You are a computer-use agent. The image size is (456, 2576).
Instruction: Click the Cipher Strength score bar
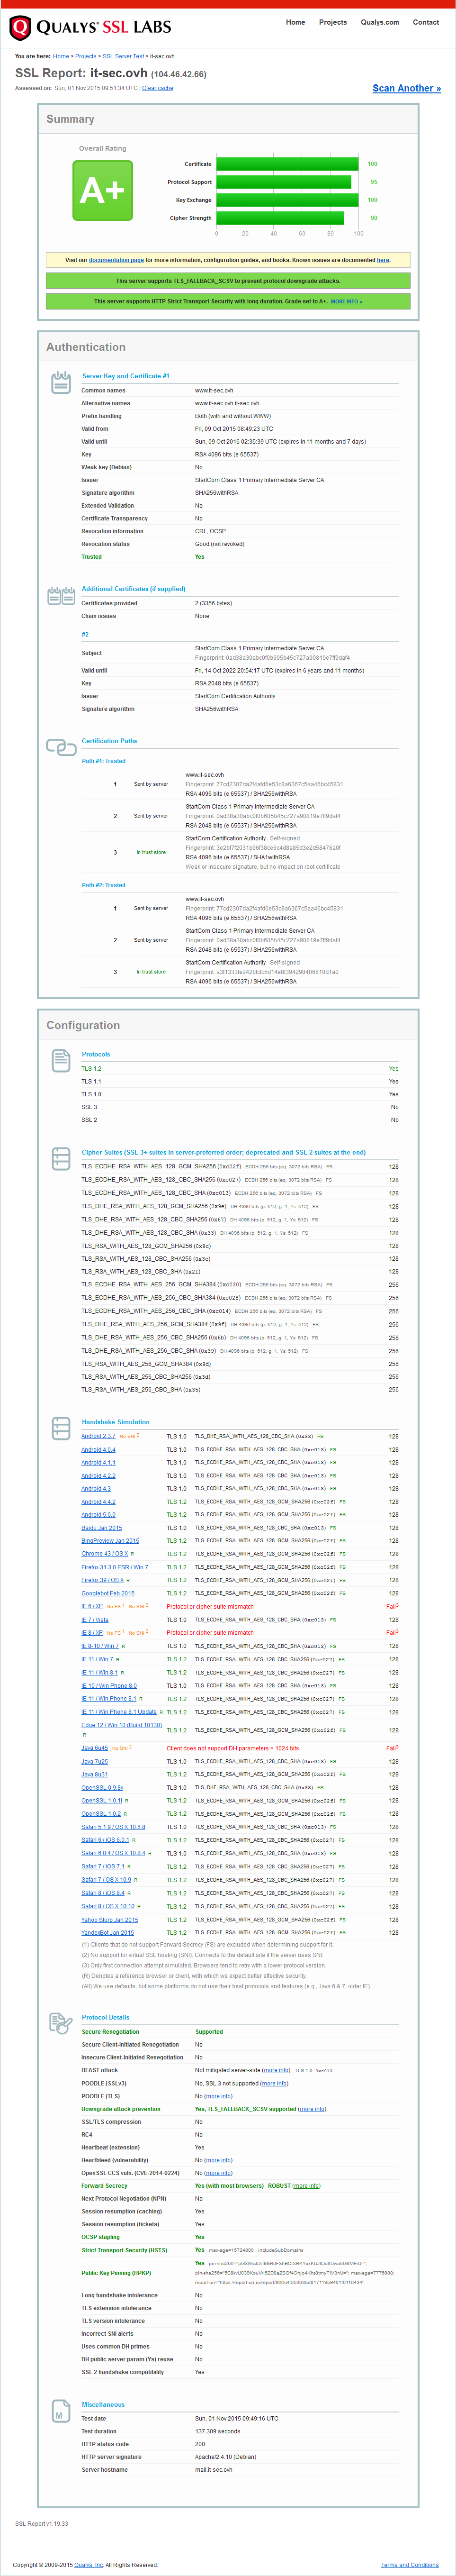(280, 218)
